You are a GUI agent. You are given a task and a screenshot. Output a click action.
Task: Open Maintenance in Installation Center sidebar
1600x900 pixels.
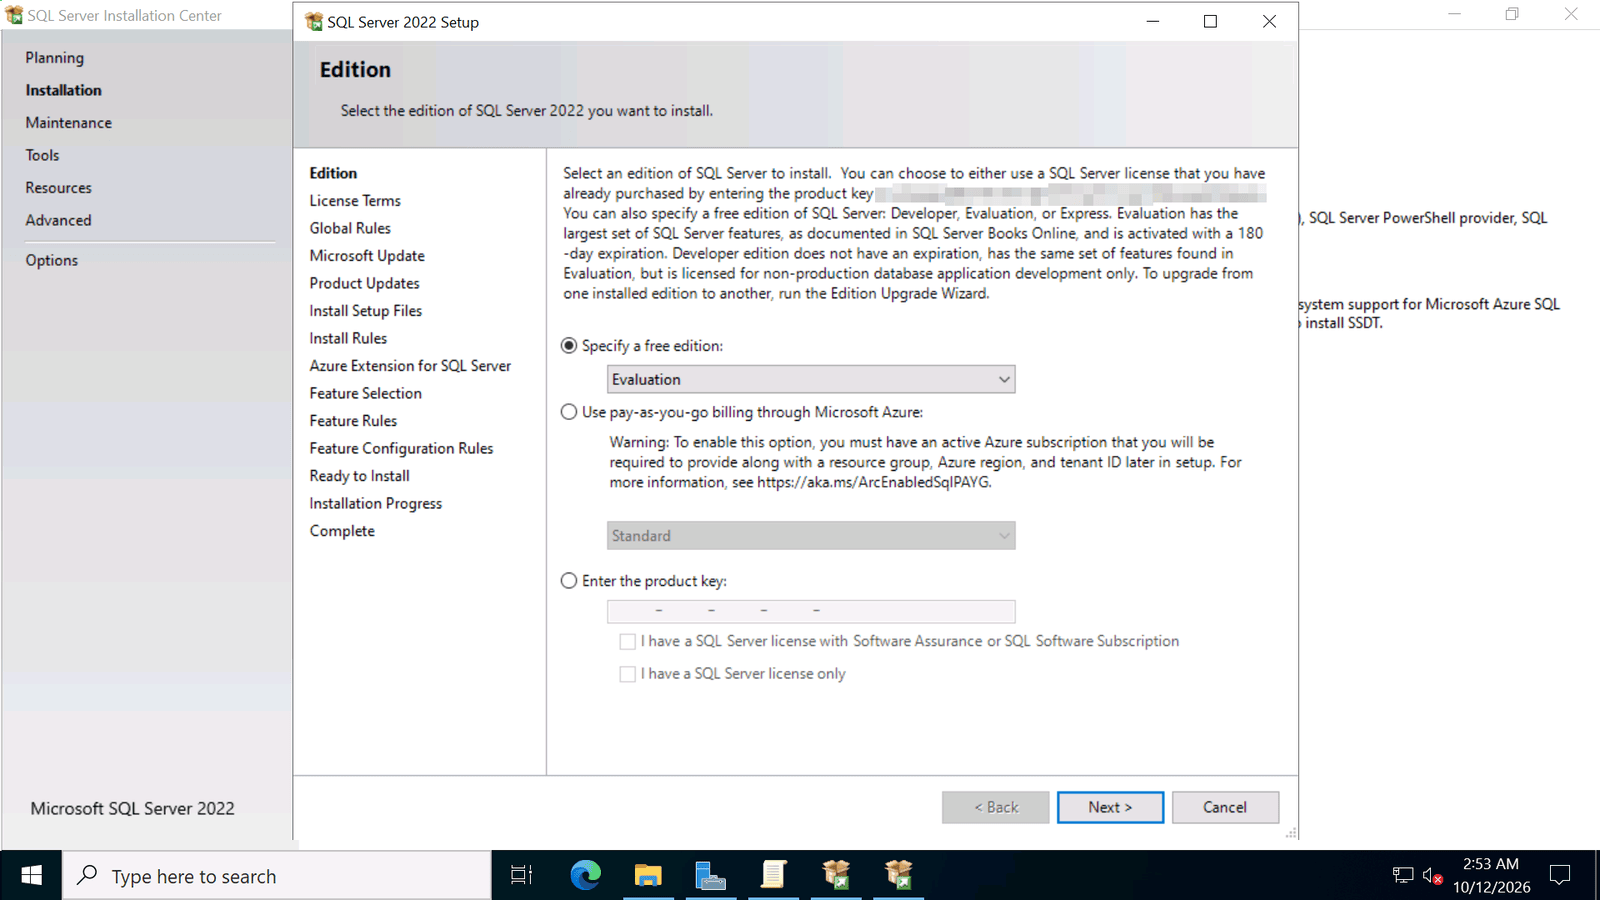[69, 123]
